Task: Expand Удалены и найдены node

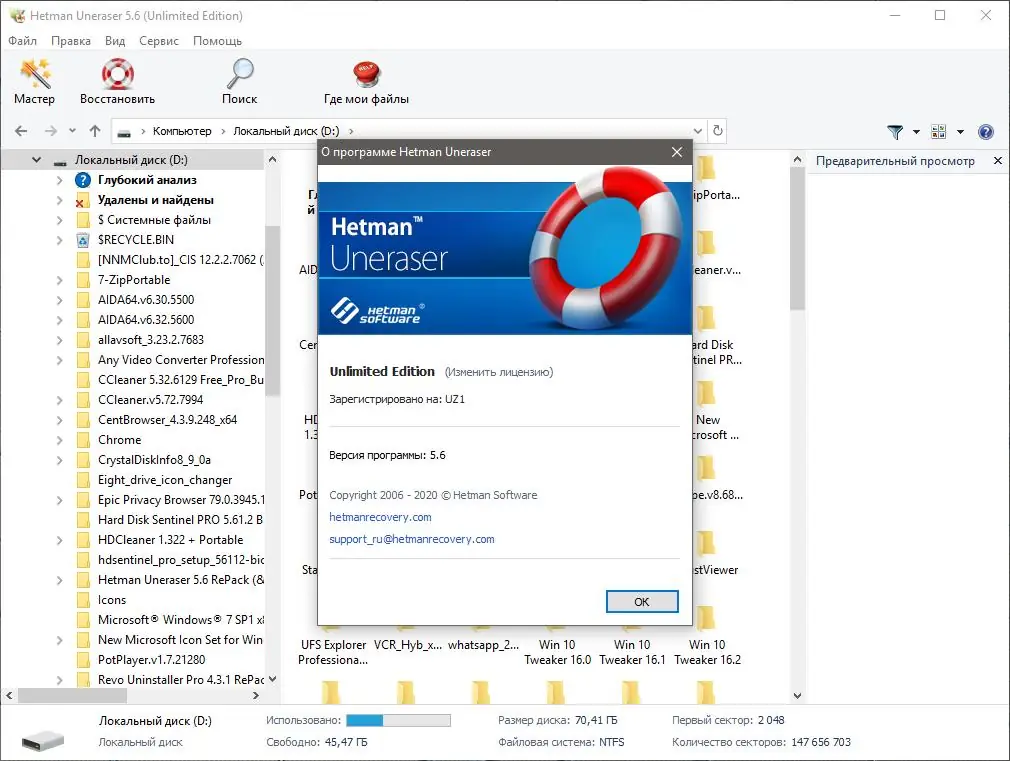Action: [59, 200]
